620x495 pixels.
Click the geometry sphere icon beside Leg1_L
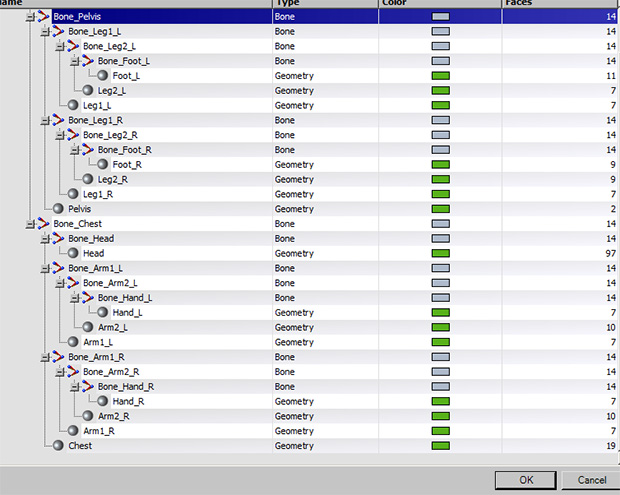coord(73,105)
